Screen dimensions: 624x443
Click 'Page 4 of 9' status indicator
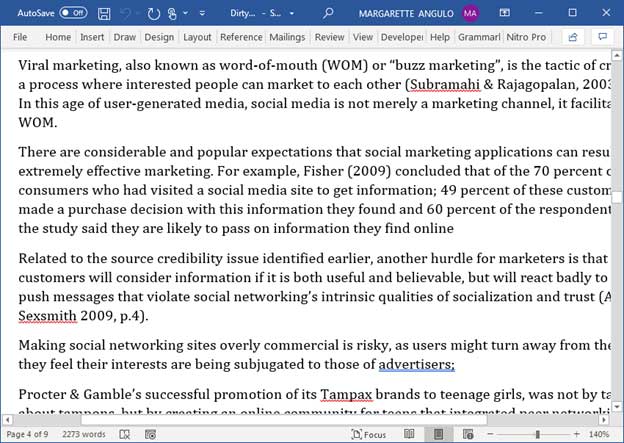(x=27, y=434)
